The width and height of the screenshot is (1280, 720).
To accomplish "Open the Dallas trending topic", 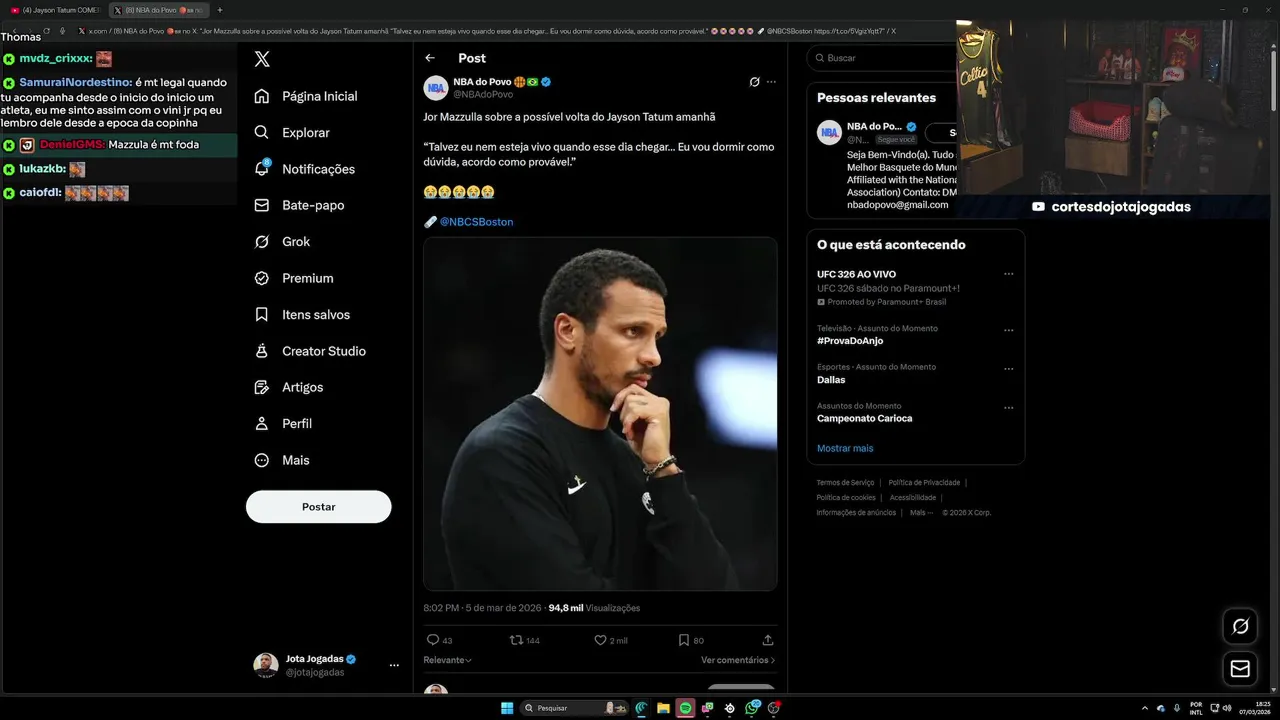I will click(x=831, y=380).
